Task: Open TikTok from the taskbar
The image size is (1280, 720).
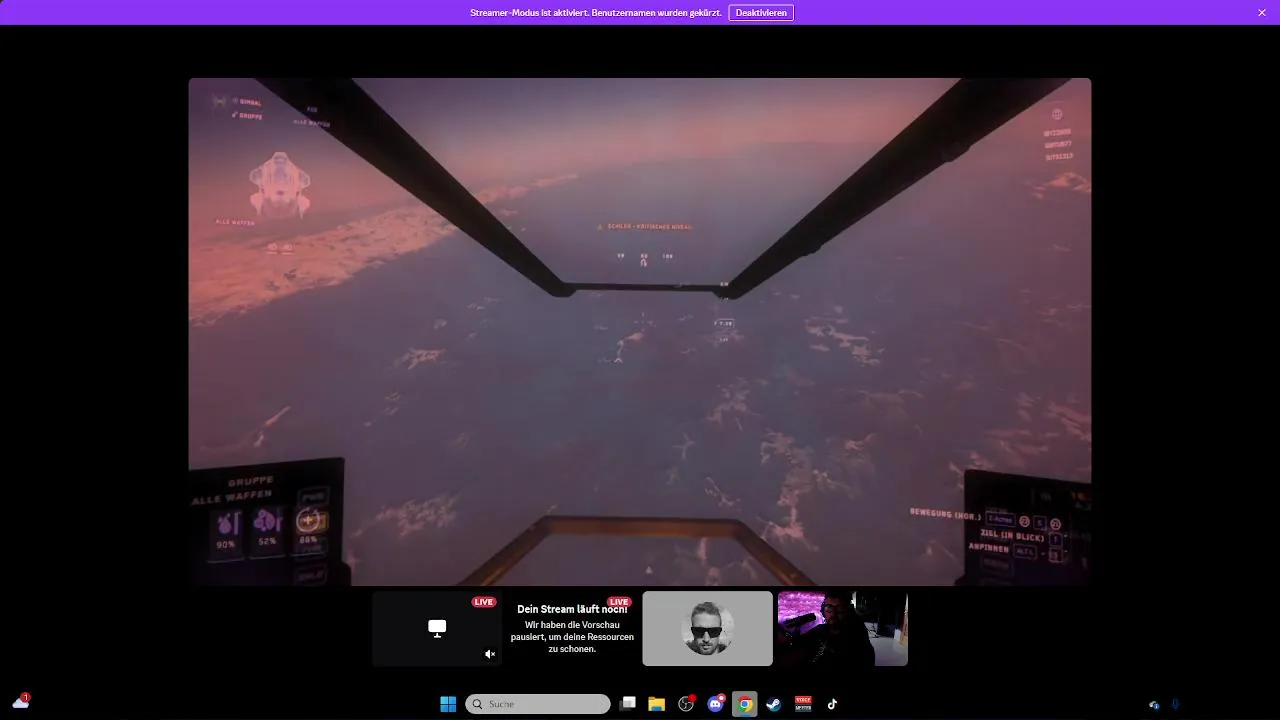Action: coord(832,704)
